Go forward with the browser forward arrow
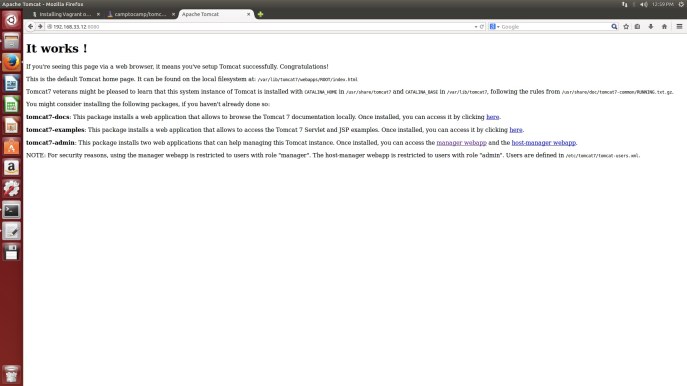Screen dimensions: 687x386 [40, 27]
